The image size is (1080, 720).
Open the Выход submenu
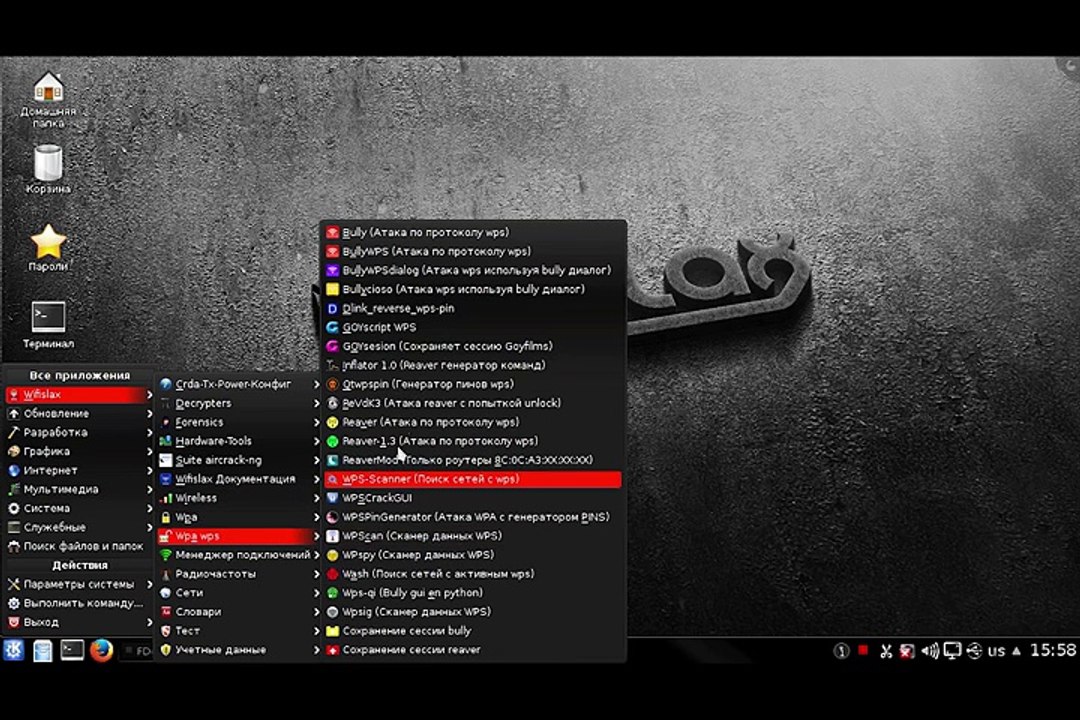79,621
